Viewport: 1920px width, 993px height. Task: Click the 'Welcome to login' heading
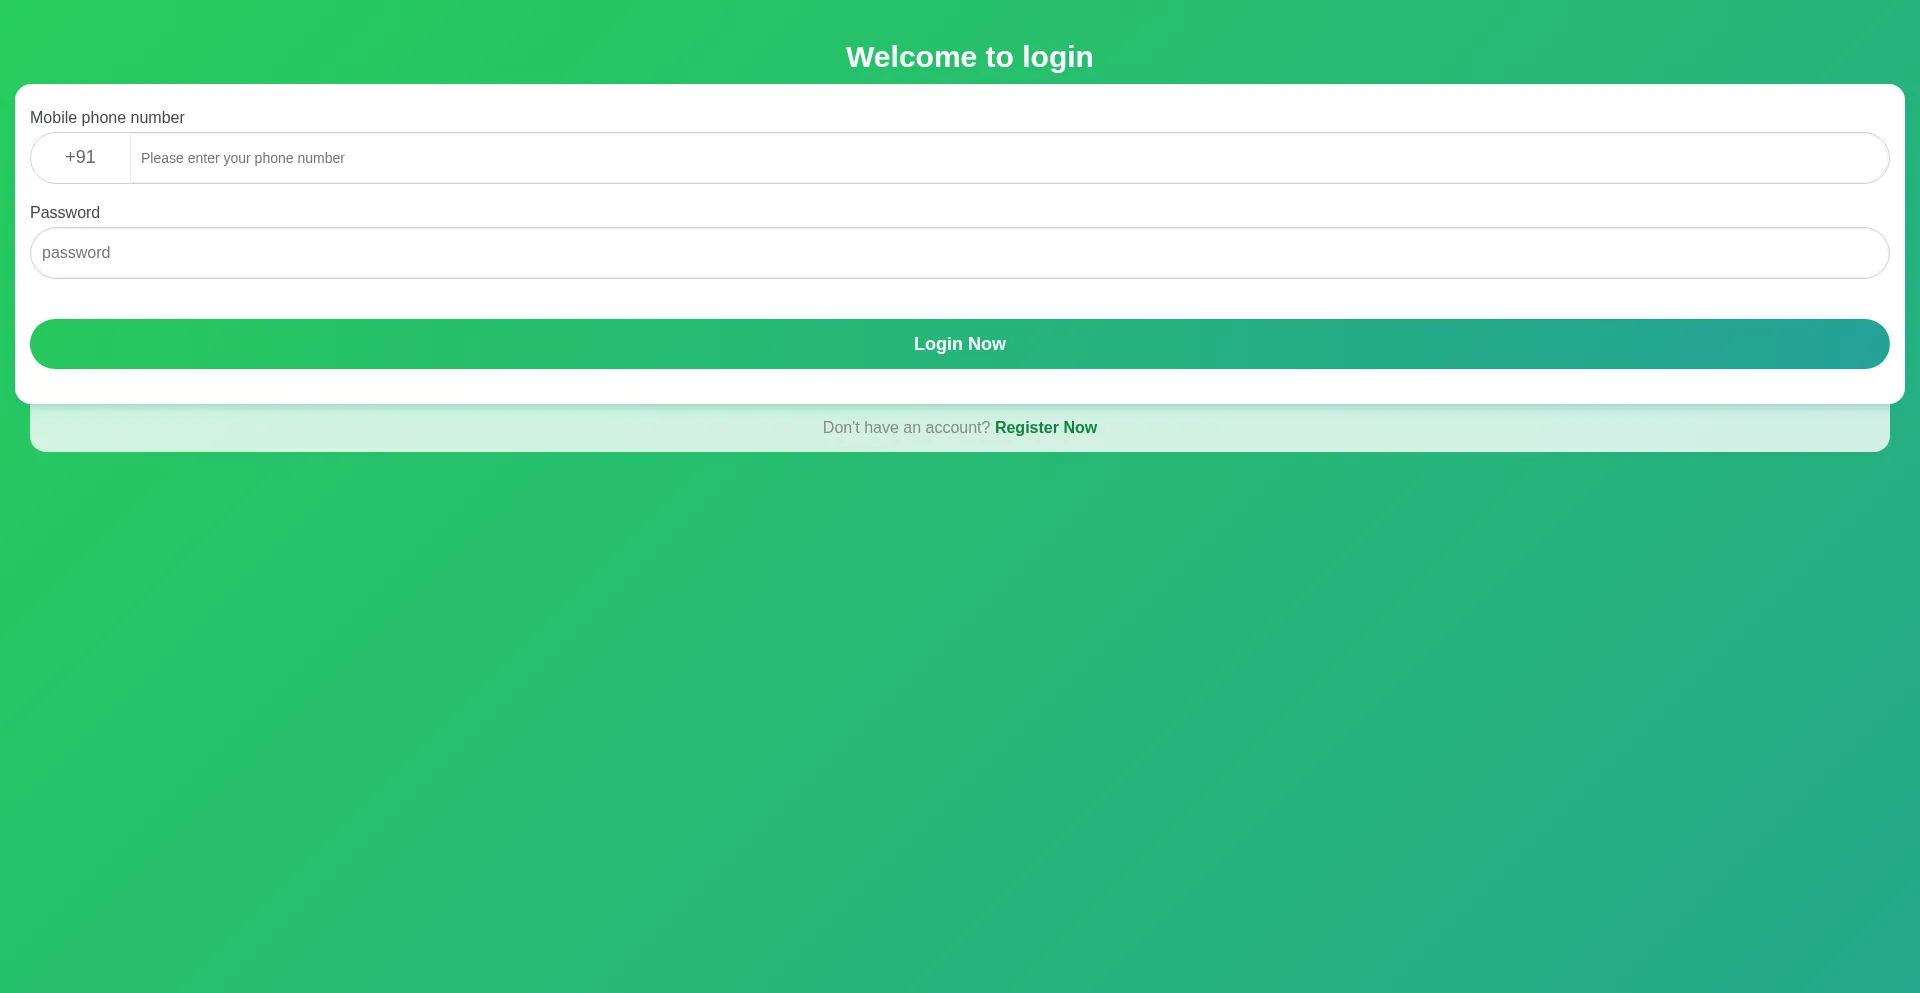coord(970,57)
